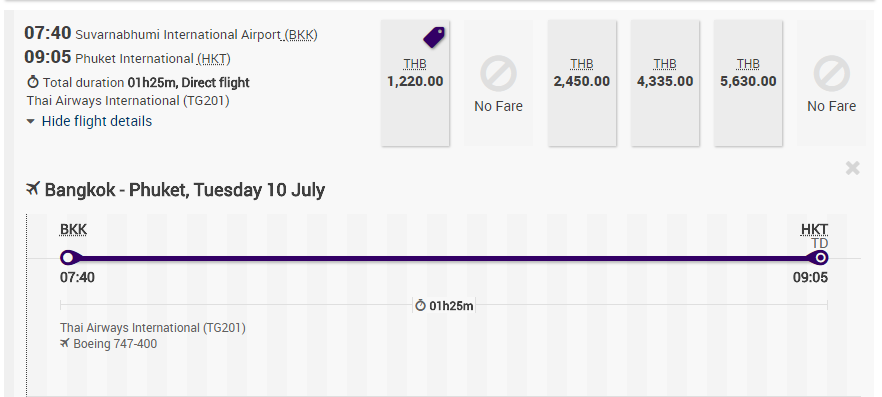
Task: Click the HKT arrival marker on timeline
Action: 821,258
